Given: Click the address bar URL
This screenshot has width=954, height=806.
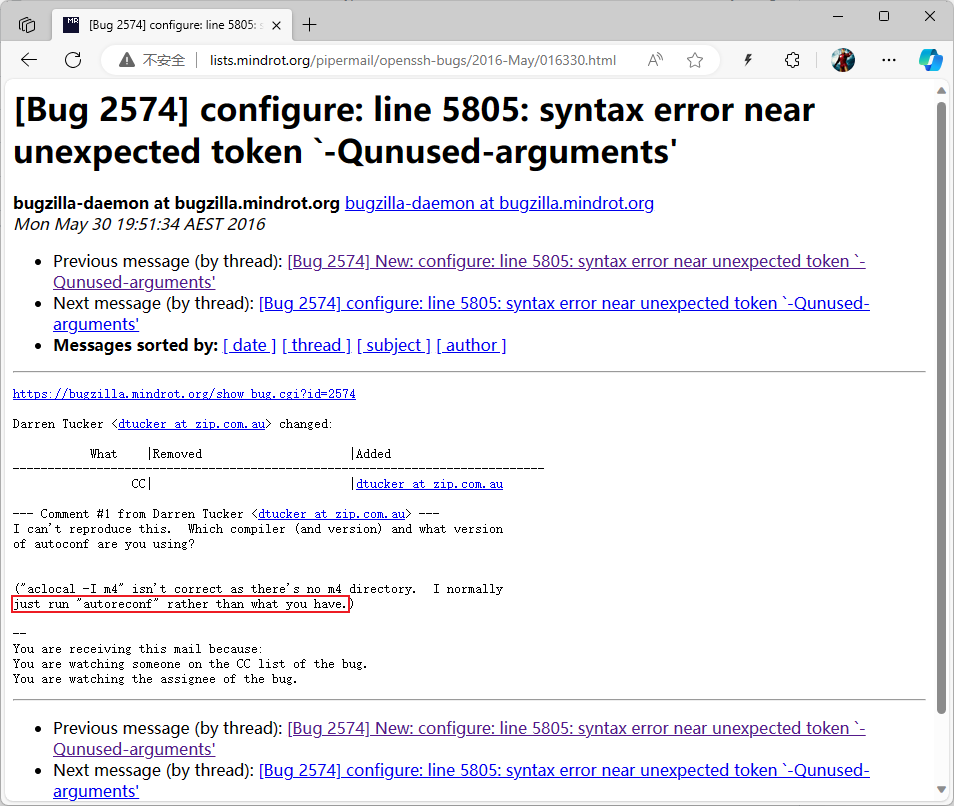Looking at the screenshot, I should click(412, 60).
